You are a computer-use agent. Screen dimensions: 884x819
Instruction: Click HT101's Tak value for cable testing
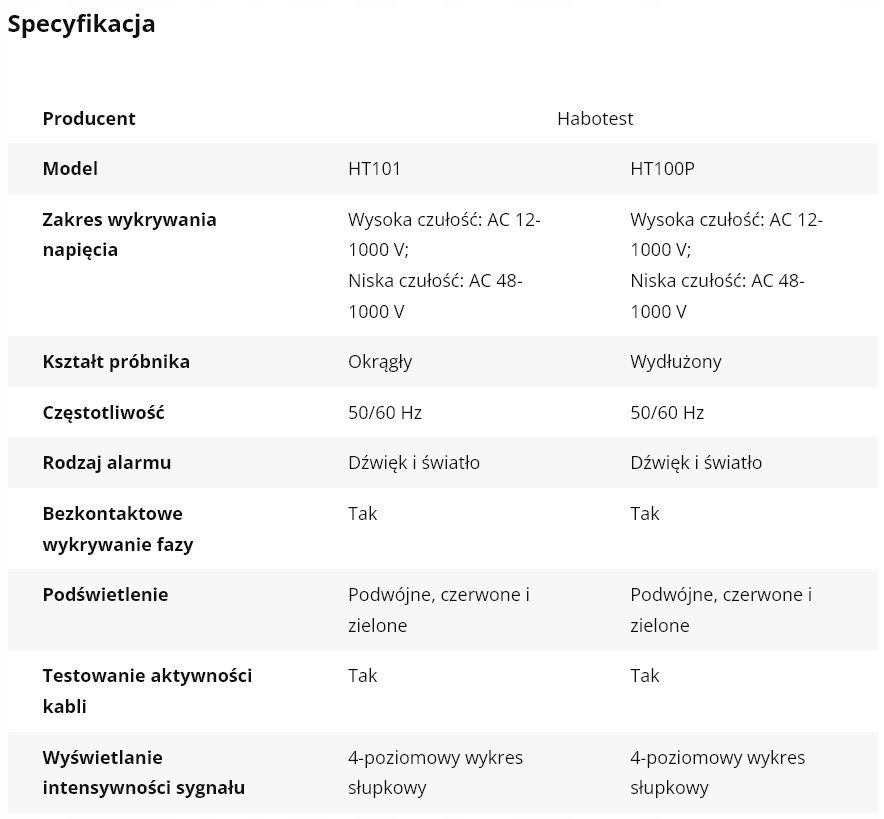click(x=363, y=676)
